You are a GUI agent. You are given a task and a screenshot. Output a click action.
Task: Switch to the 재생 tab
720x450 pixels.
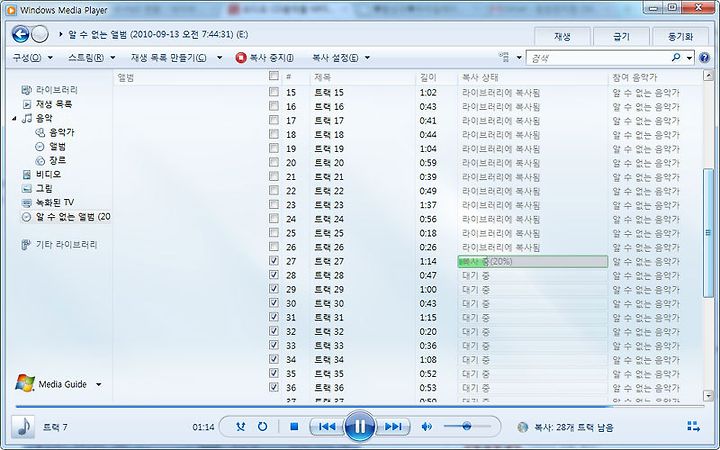(x=562, y=37)
